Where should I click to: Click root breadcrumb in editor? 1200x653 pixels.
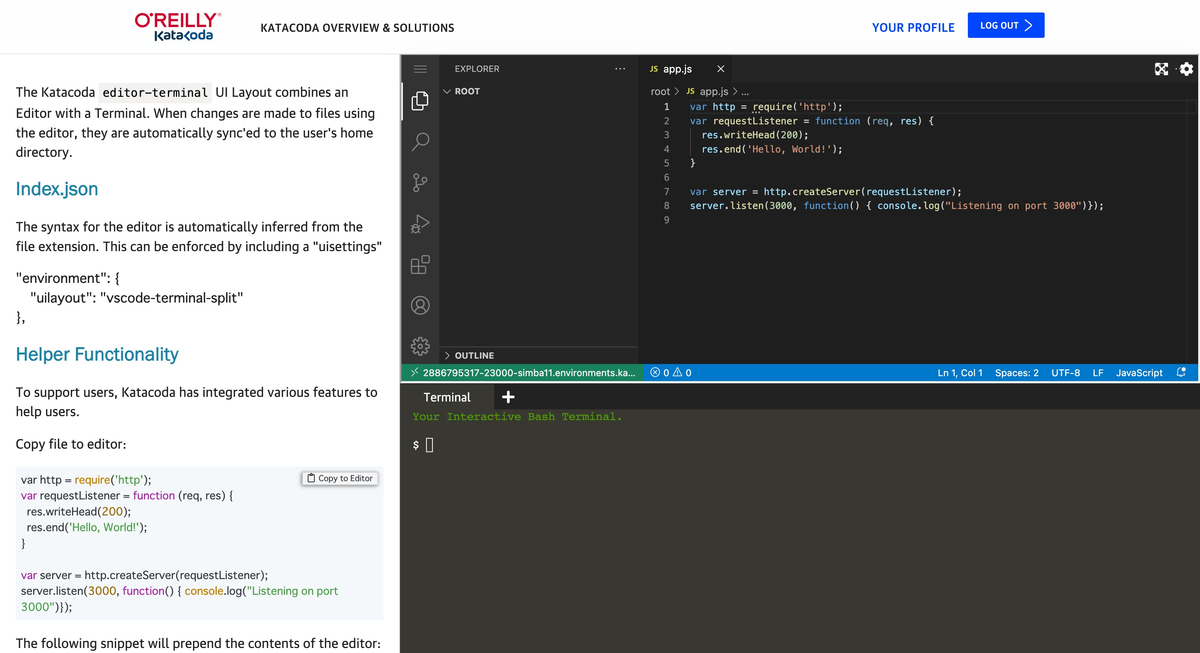click(x=660, y=91)
